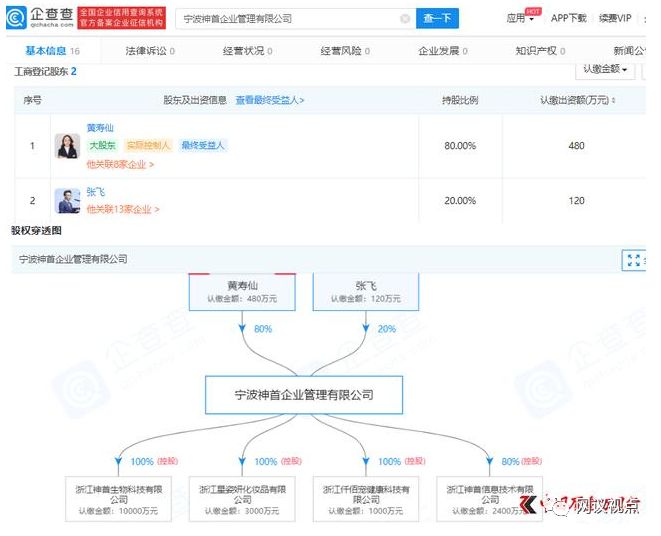Expand 他关联13家企业 for 张飞
Screen dimensions: 661x536
click(x=122, y=210)
